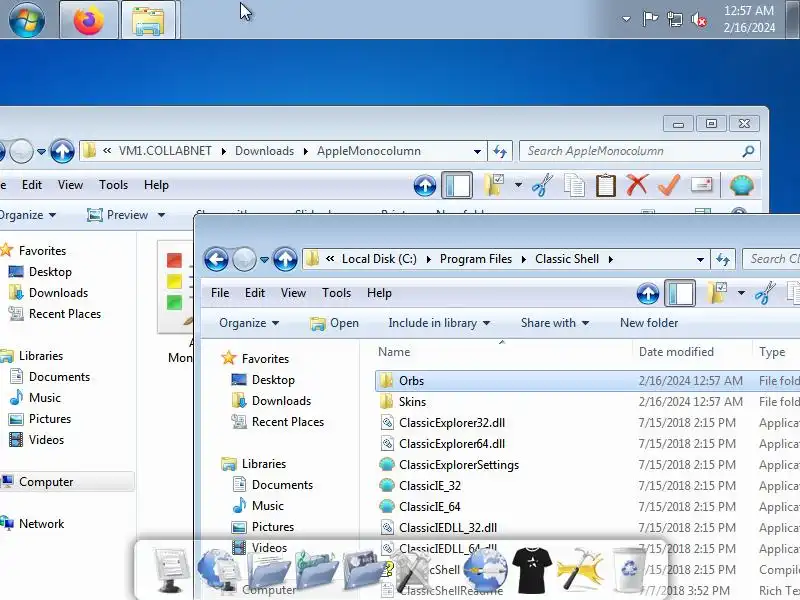Expand the arrow after the Classic Shell breadcrumb

point(611,260)
